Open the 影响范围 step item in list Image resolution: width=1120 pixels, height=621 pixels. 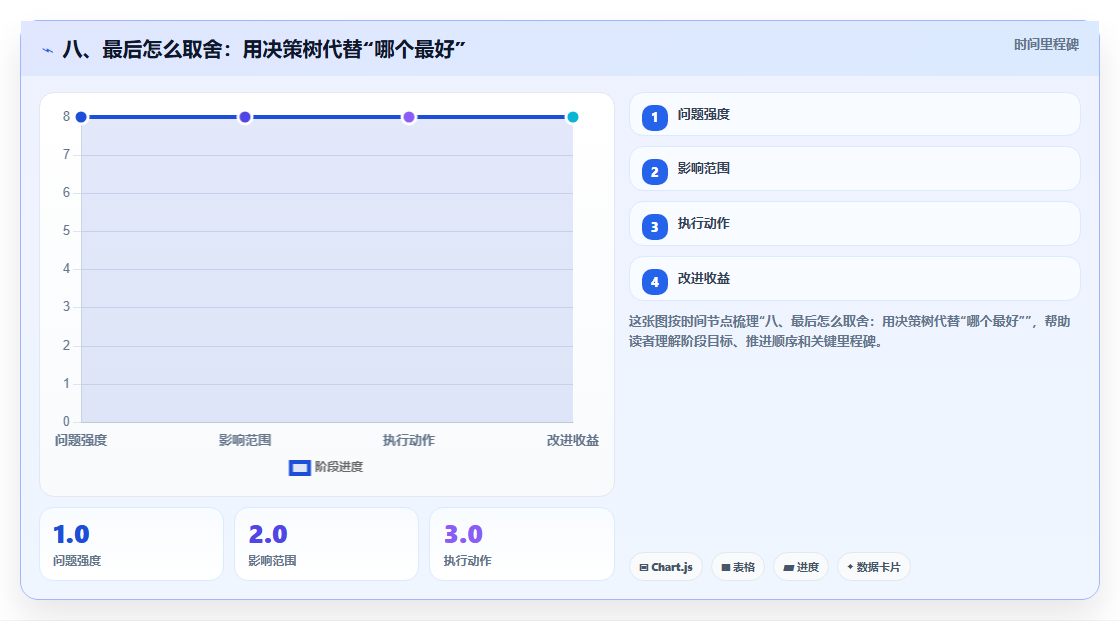tap(854, 169)
